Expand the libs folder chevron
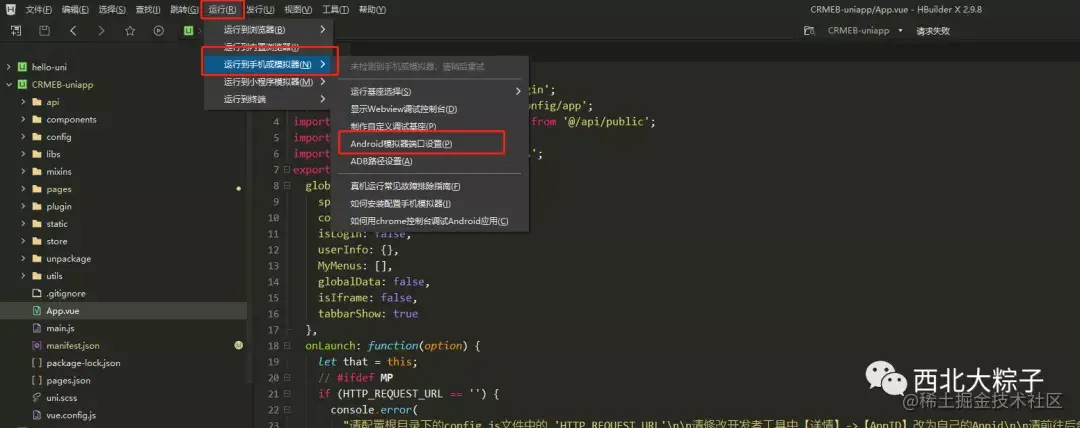The height and width of the screenshot is (428, 1080). [x=23, y=154]
